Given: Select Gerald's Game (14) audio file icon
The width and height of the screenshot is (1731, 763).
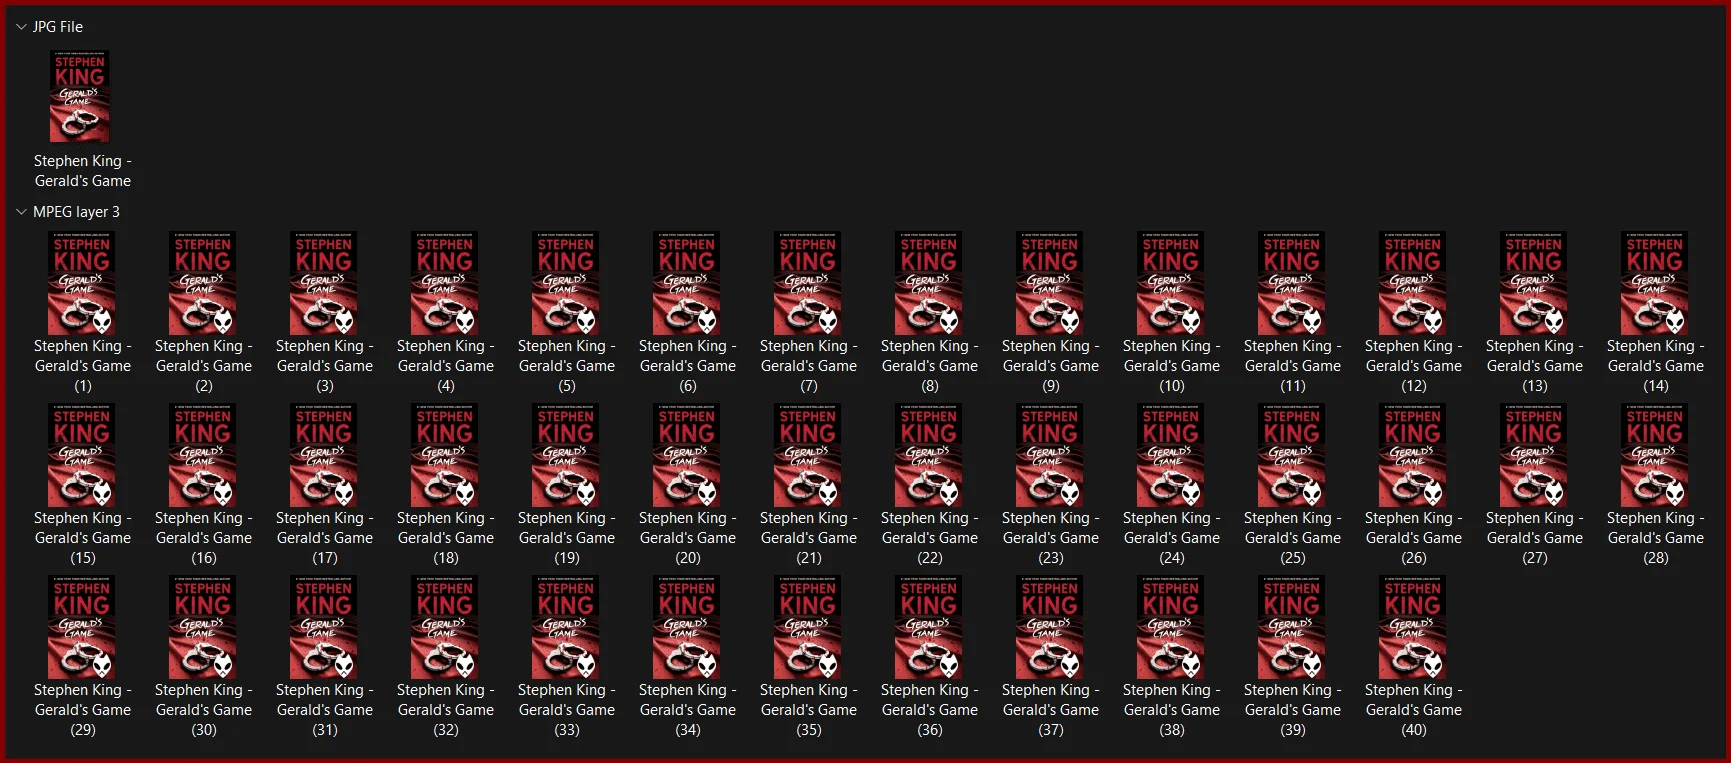Looking at the screenshot, I should [x=1655, y=283].
